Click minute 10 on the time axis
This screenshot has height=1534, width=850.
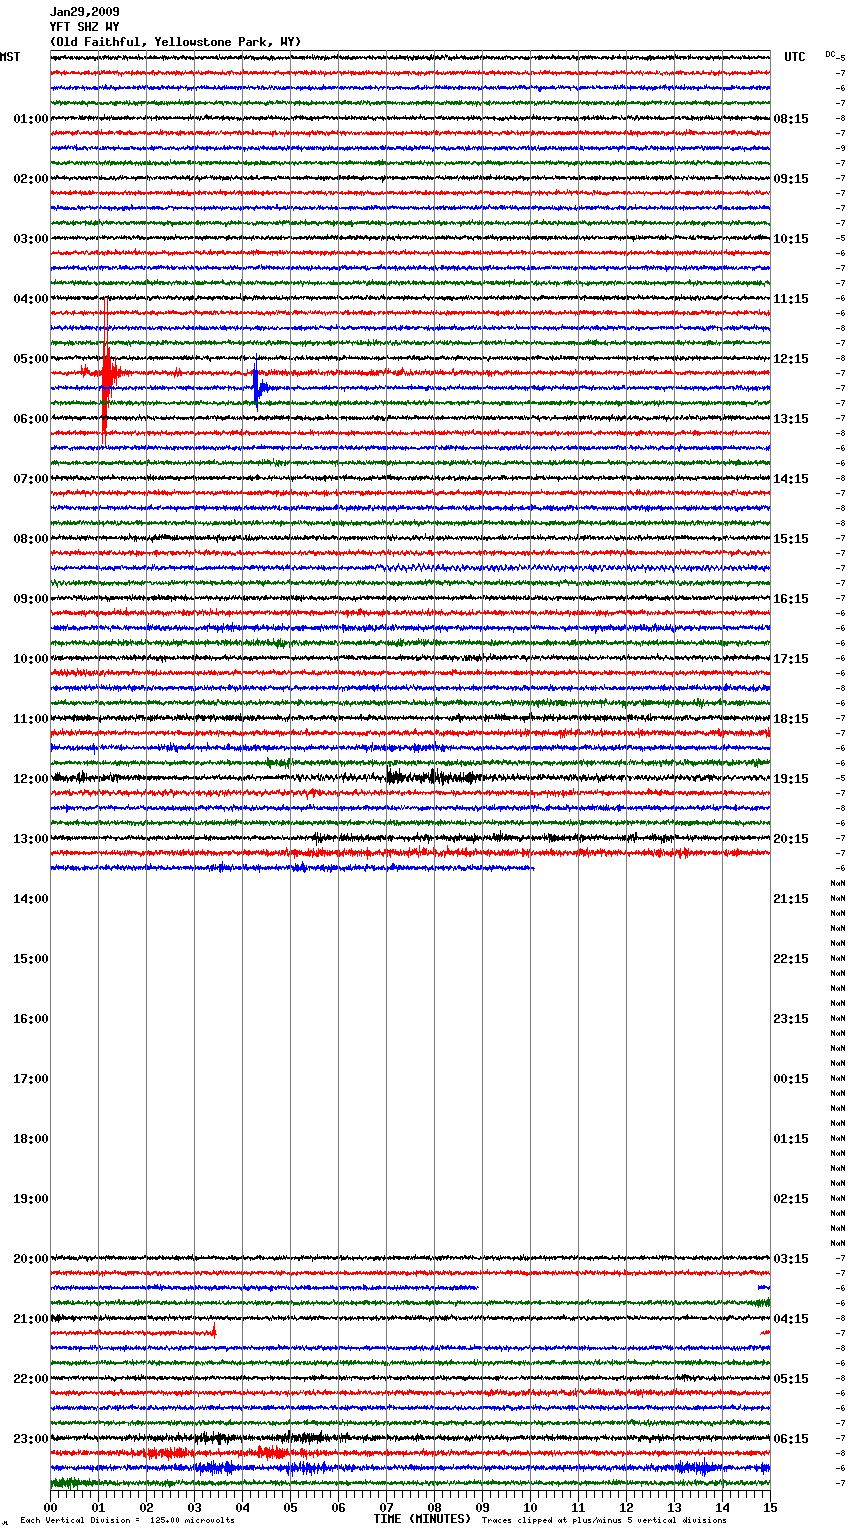(530, 1507)
